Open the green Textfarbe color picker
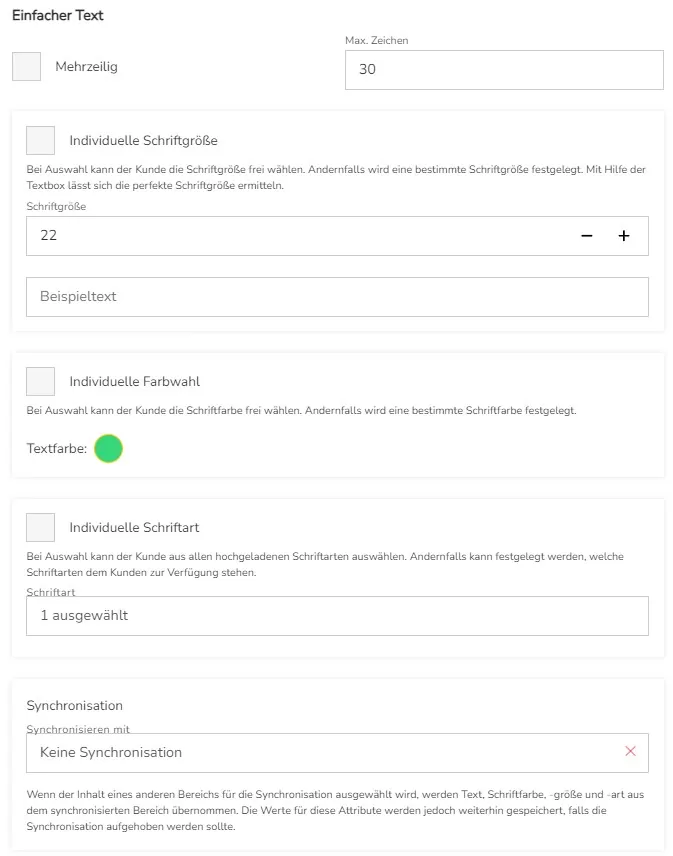This screenshot has height=856, width=673. 108,449
